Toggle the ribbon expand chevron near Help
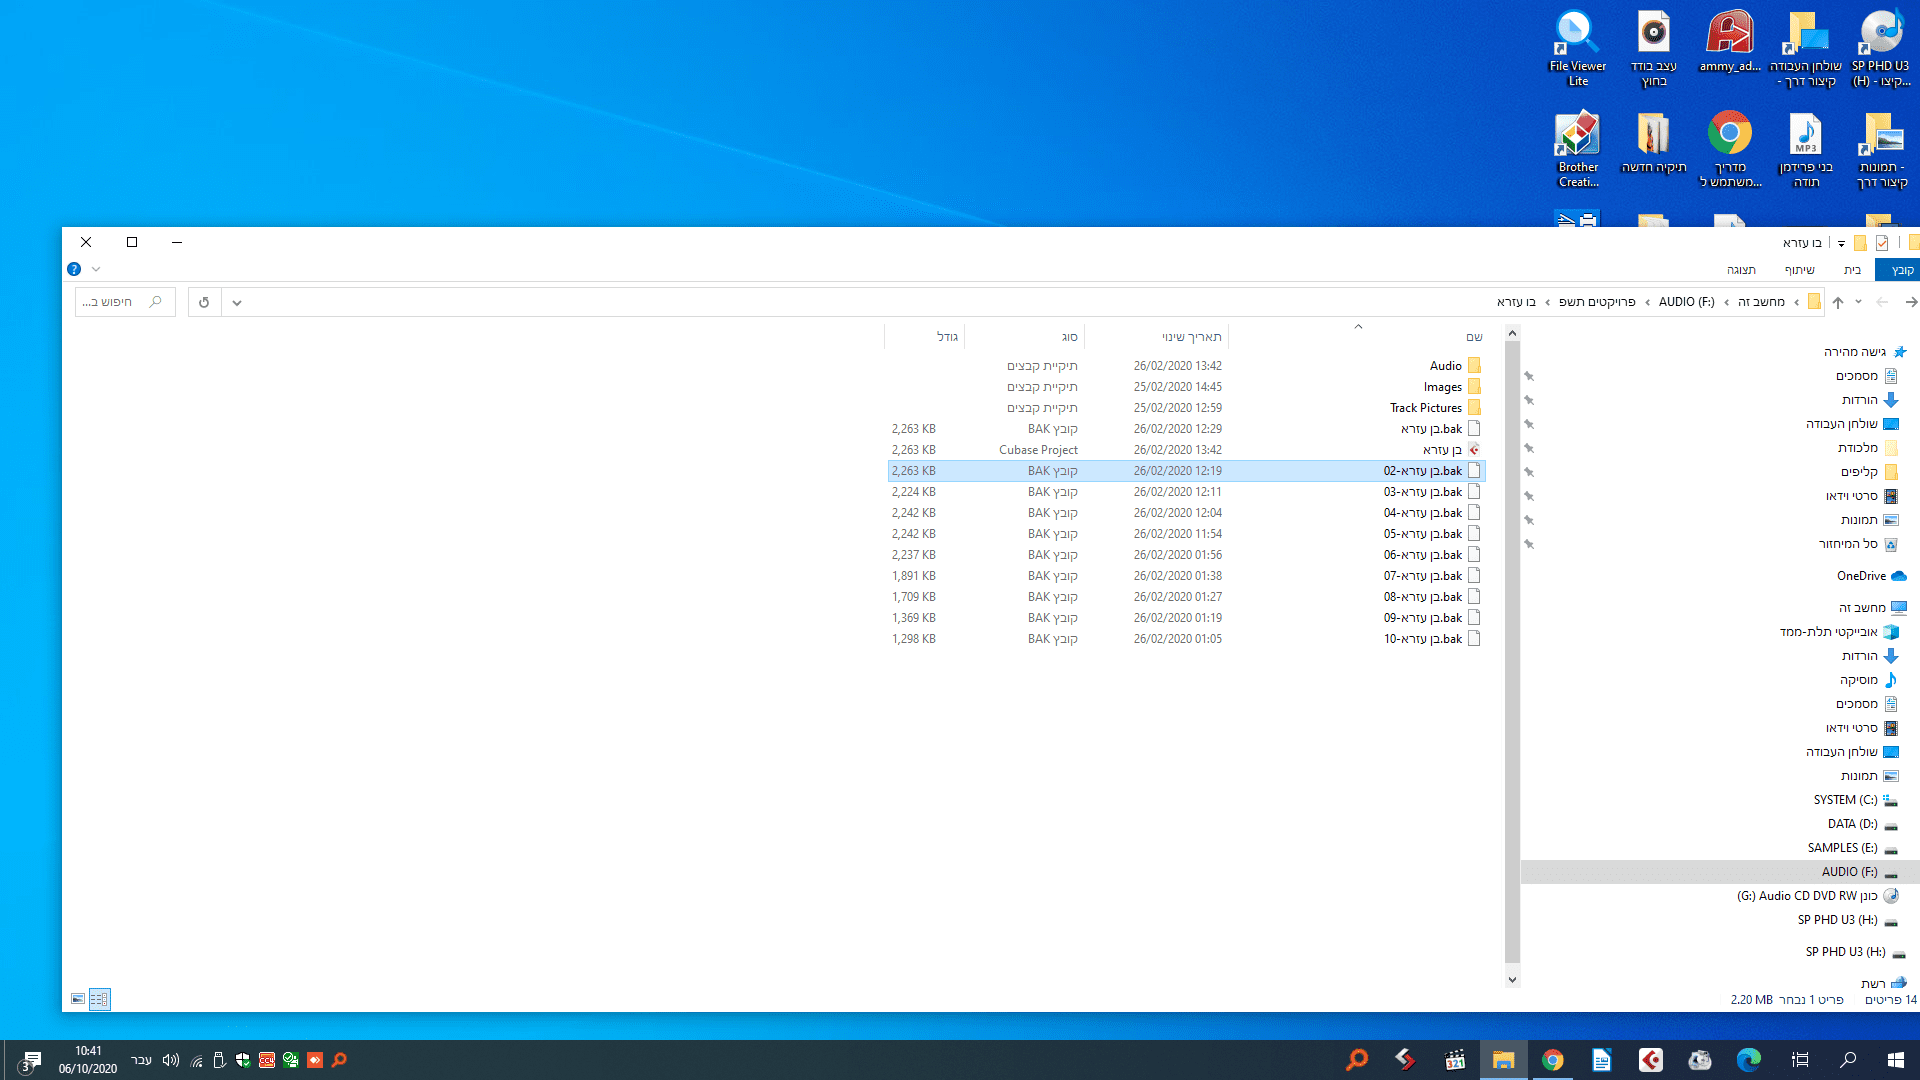 pos(96,269)
